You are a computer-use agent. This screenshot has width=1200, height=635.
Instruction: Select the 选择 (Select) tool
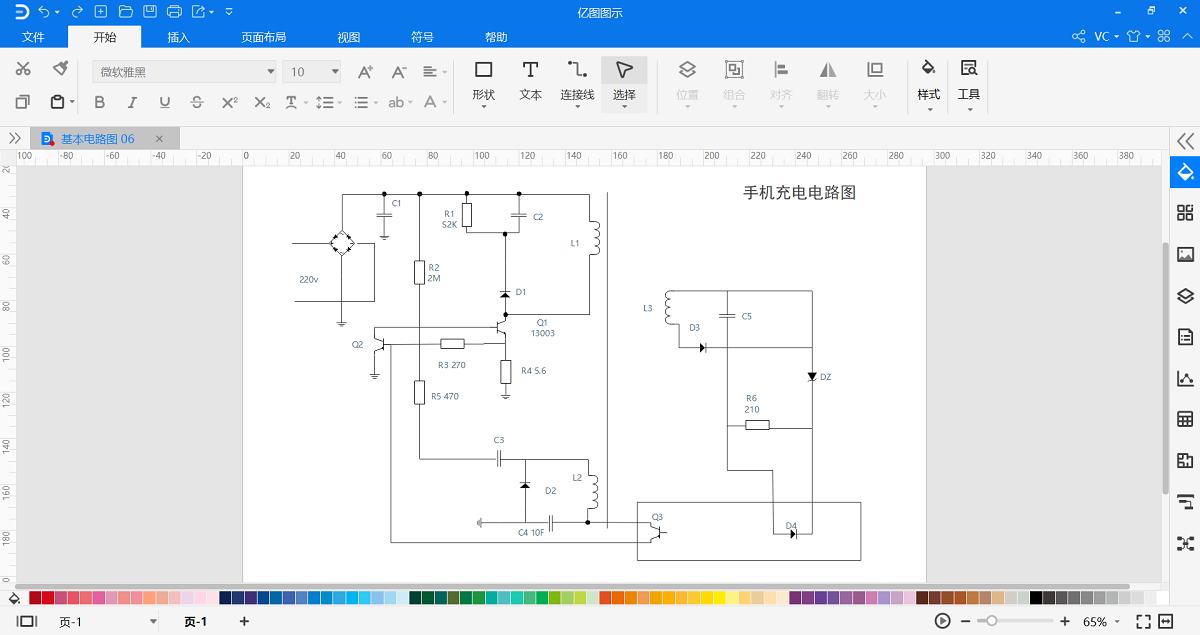tap(624, 80)
